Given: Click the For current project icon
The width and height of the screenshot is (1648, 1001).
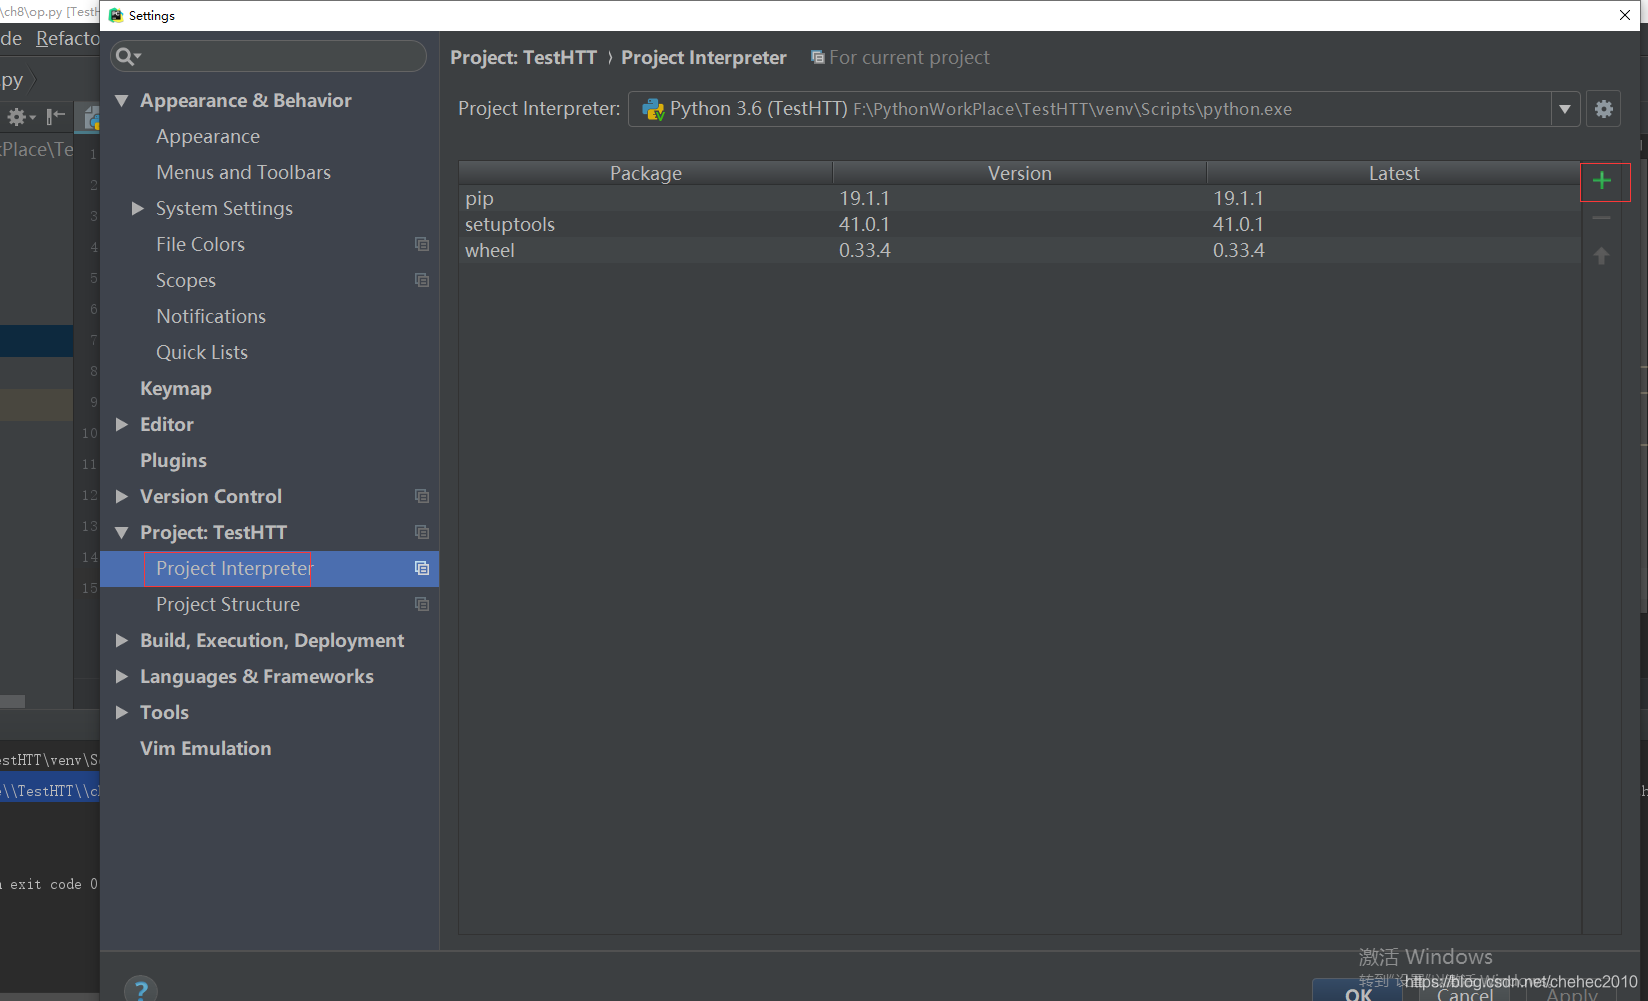Looking at the screenshot, I should (x=818, y=57).
